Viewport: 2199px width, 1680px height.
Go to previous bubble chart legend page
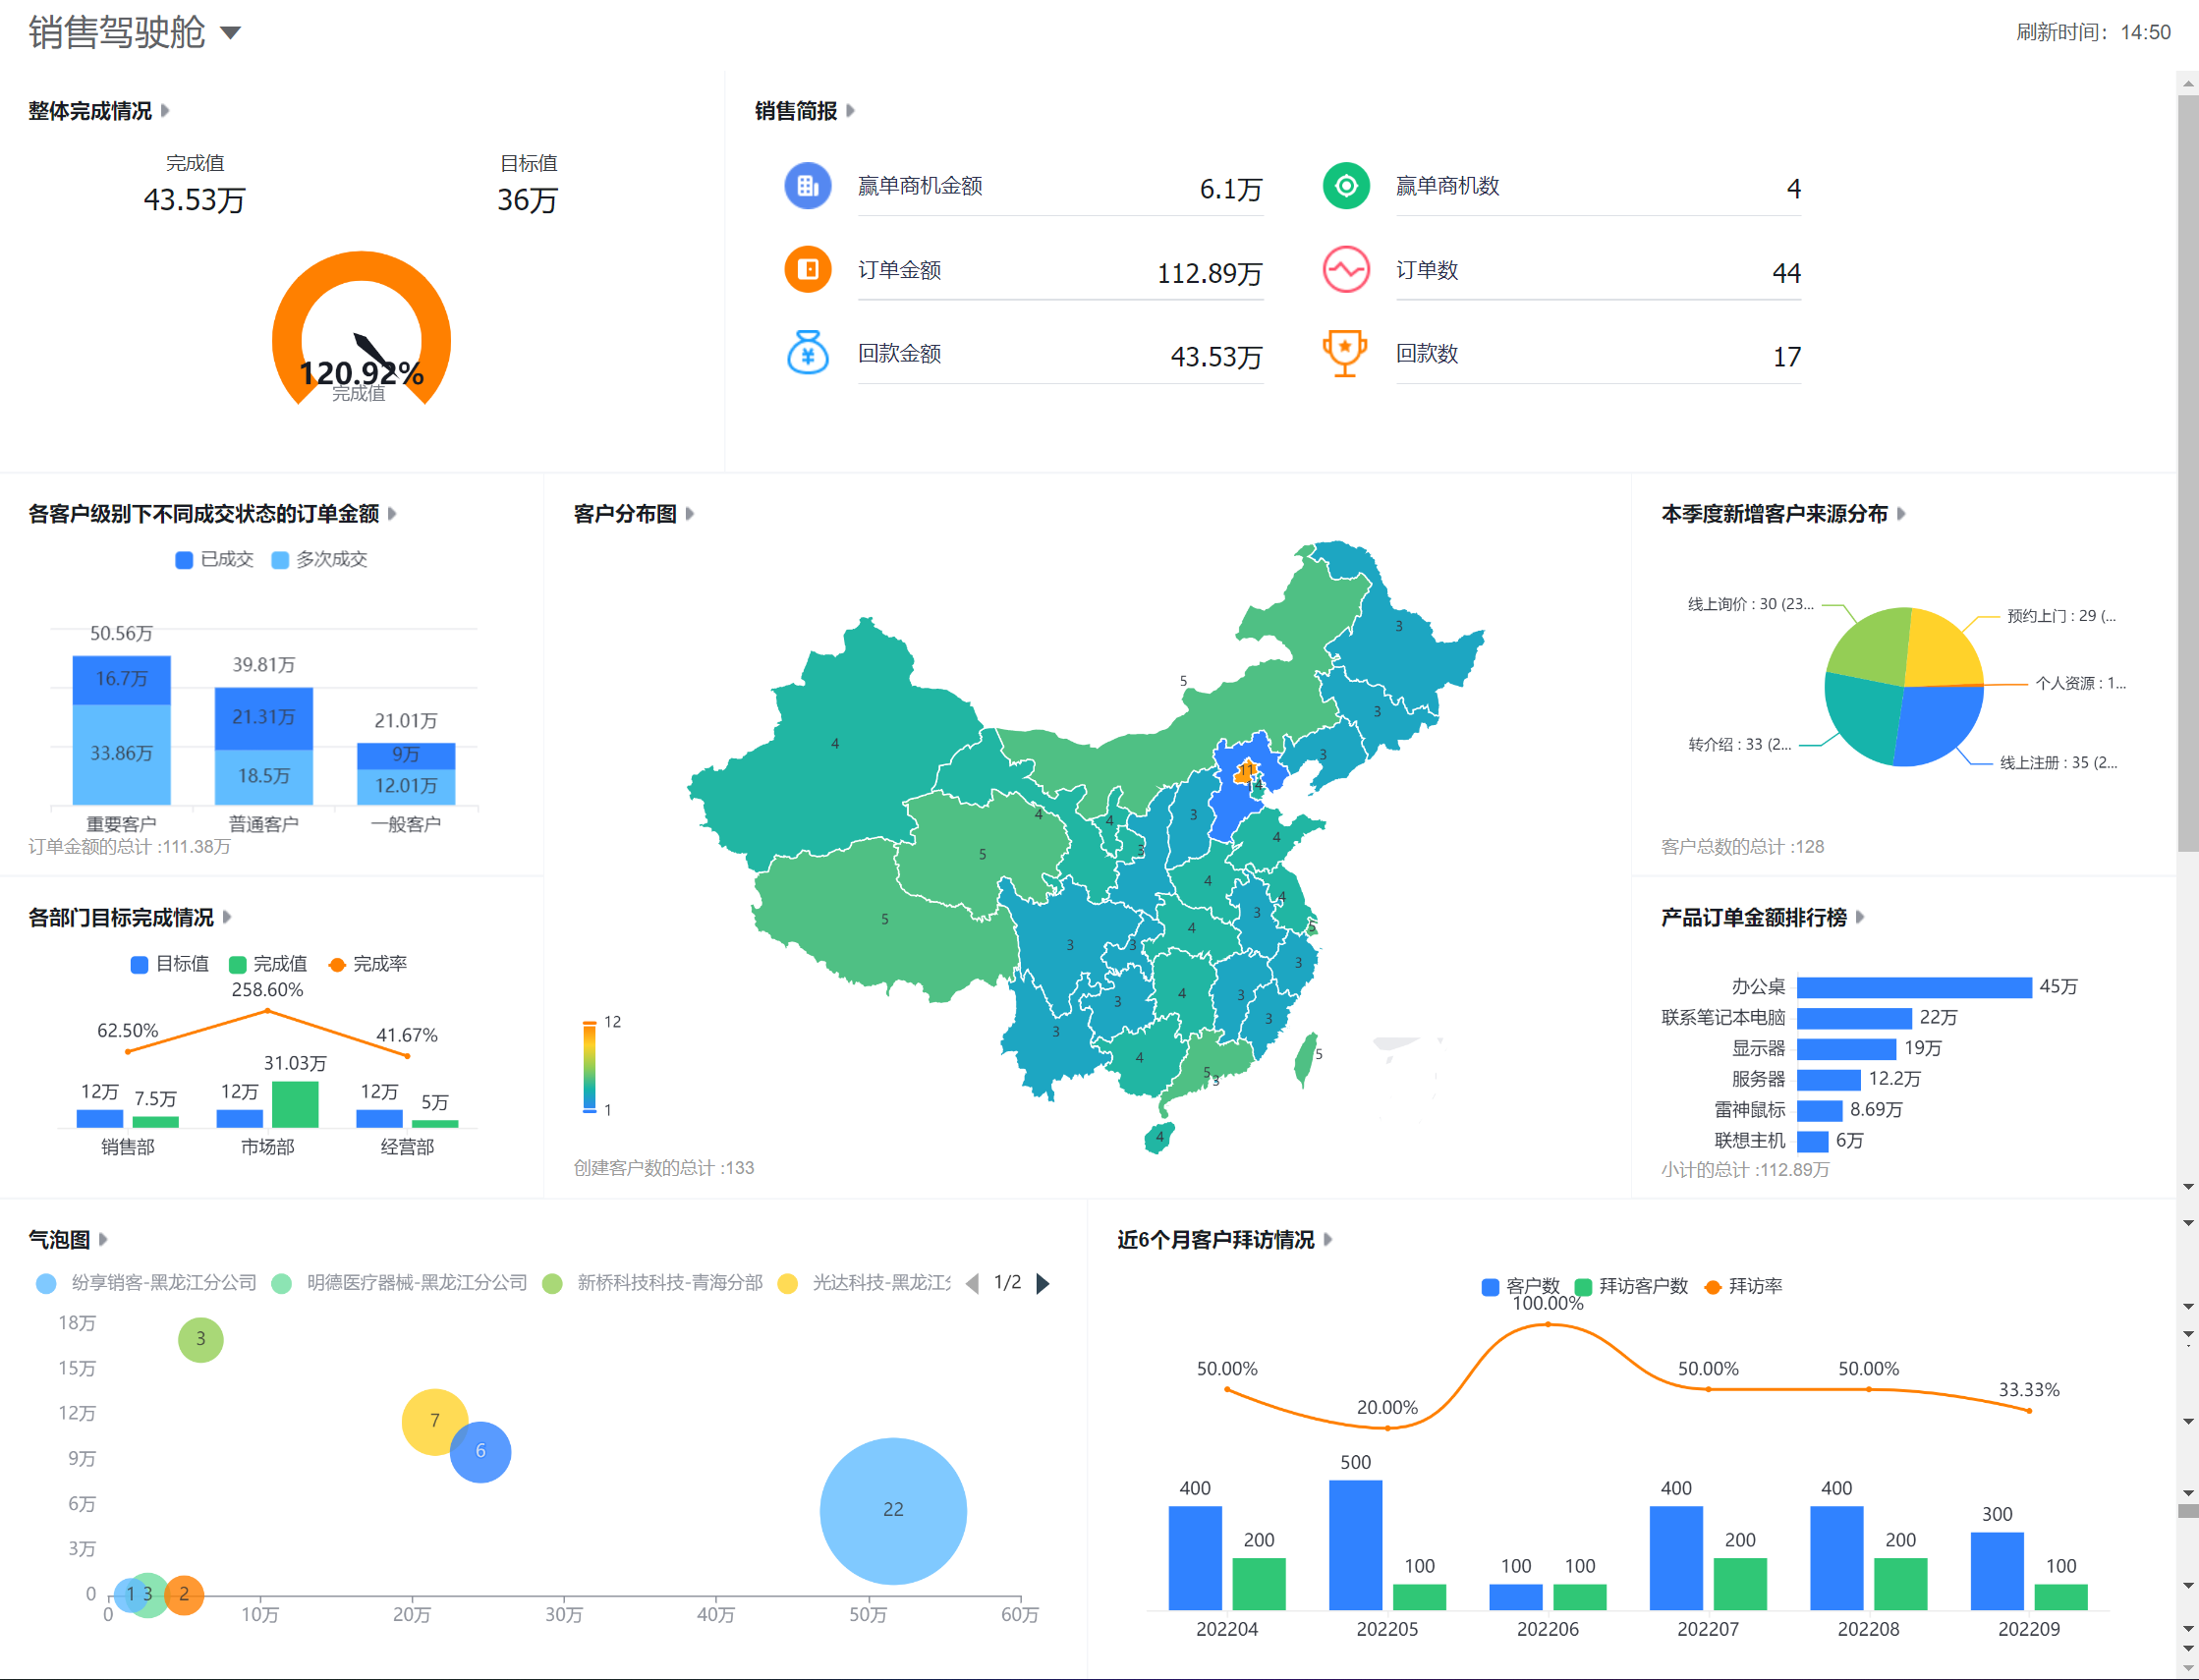tap(972, 1283)
